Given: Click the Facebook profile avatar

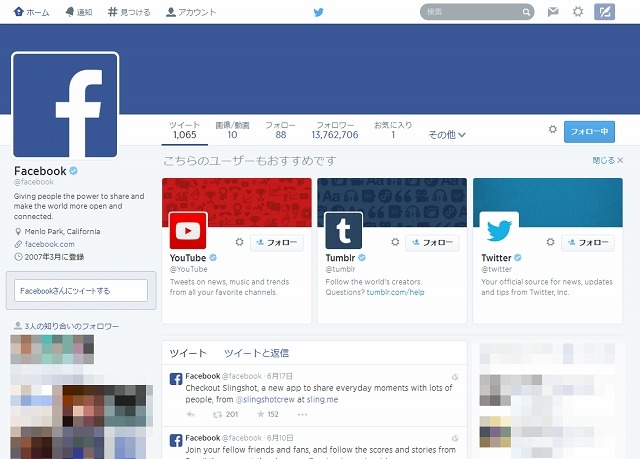Looking at the screenshot, I should point(65,105).
